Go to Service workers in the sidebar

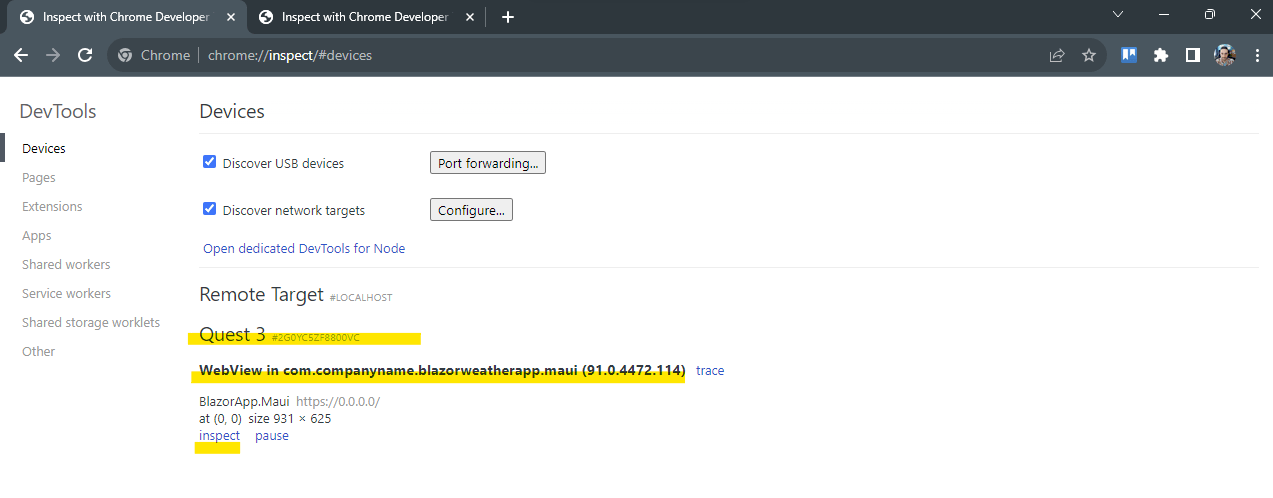(66, 293)
